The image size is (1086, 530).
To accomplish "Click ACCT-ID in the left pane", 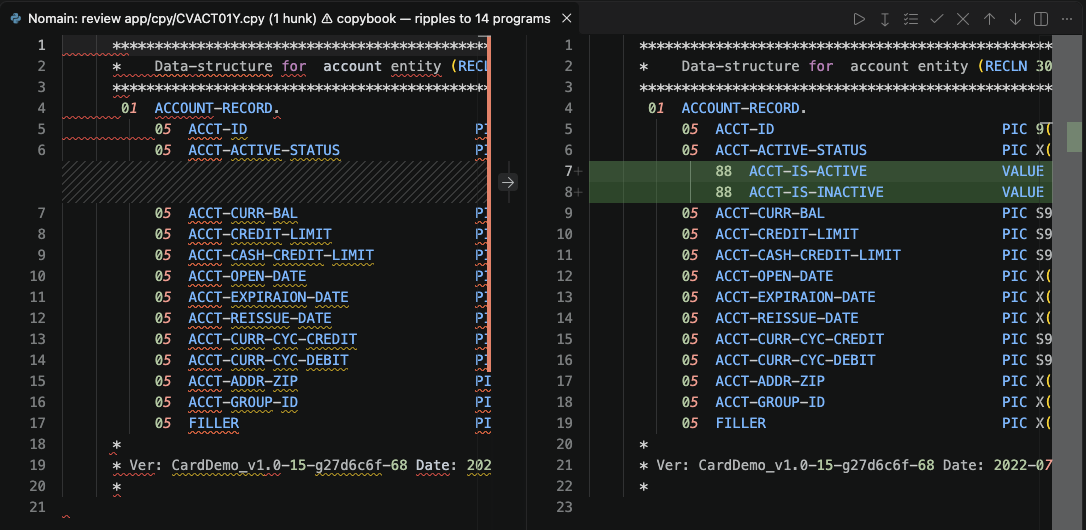I will click(x=217, y=130).
